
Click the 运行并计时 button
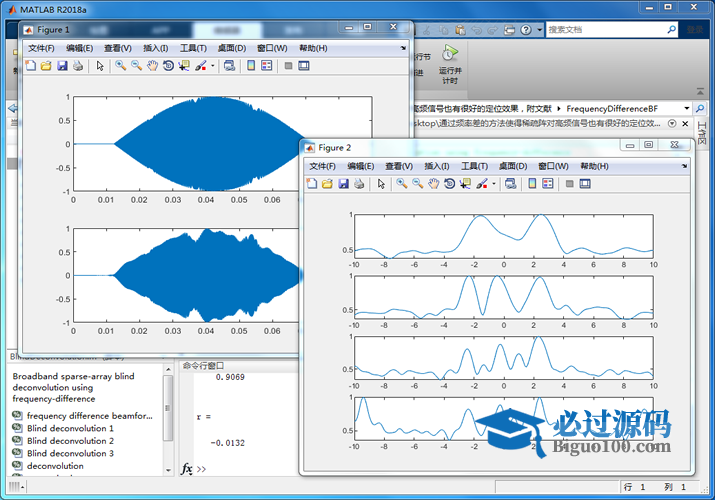coord(451,63)
